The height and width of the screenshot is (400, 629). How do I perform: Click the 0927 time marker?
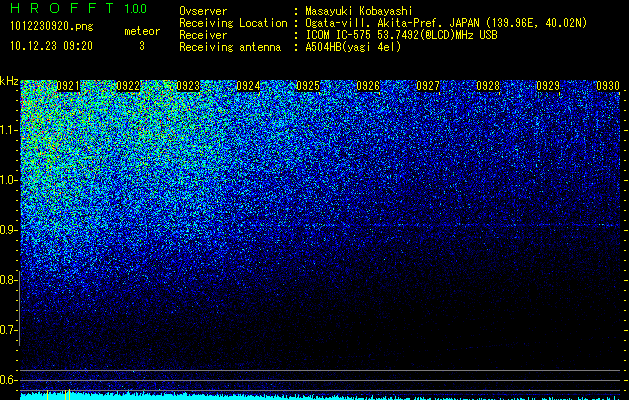coord(428,86)
